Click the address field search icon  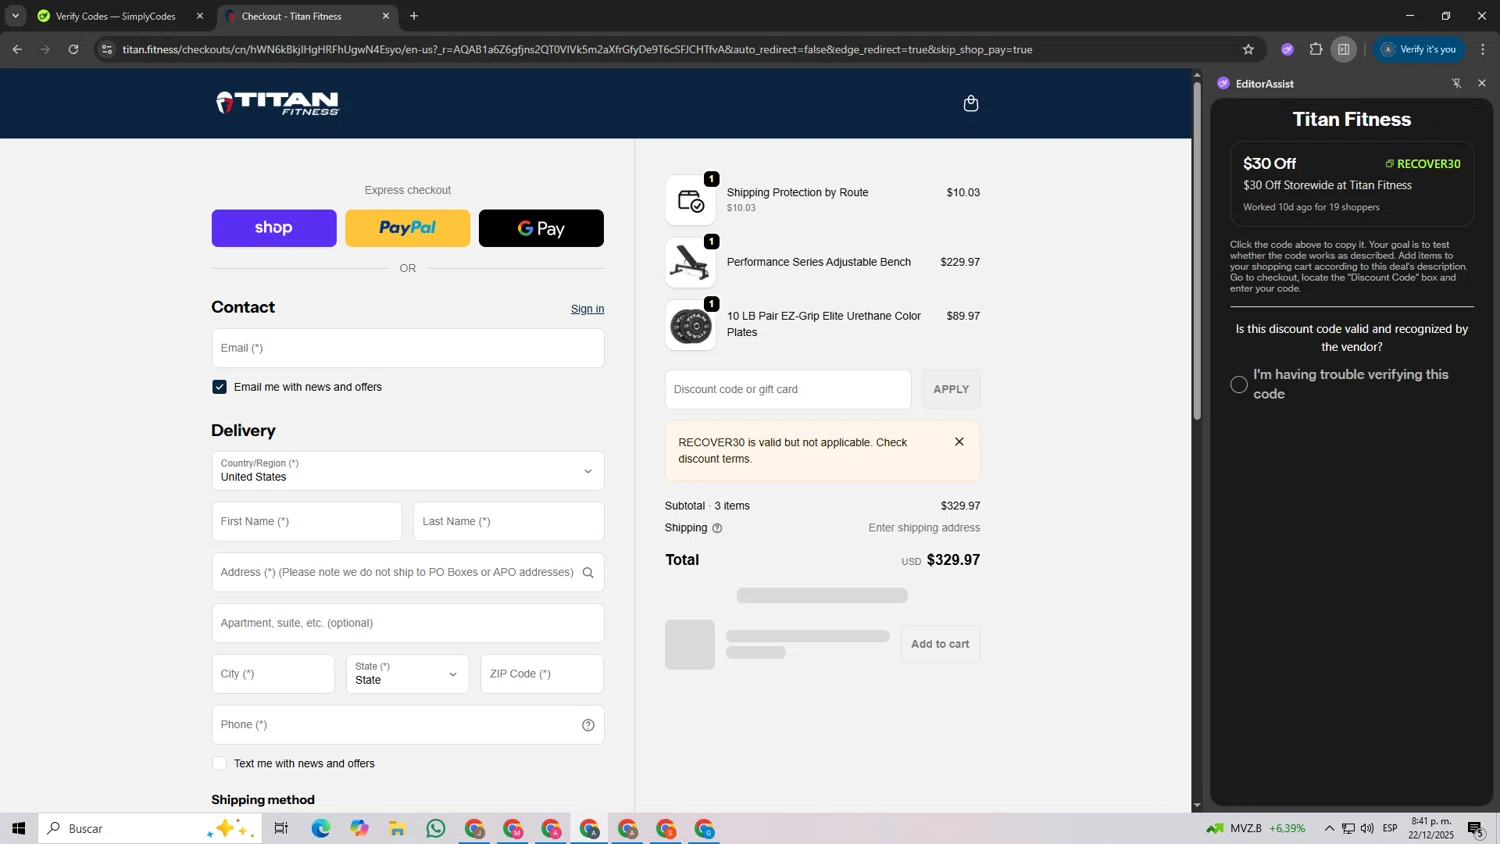(588, 573)
